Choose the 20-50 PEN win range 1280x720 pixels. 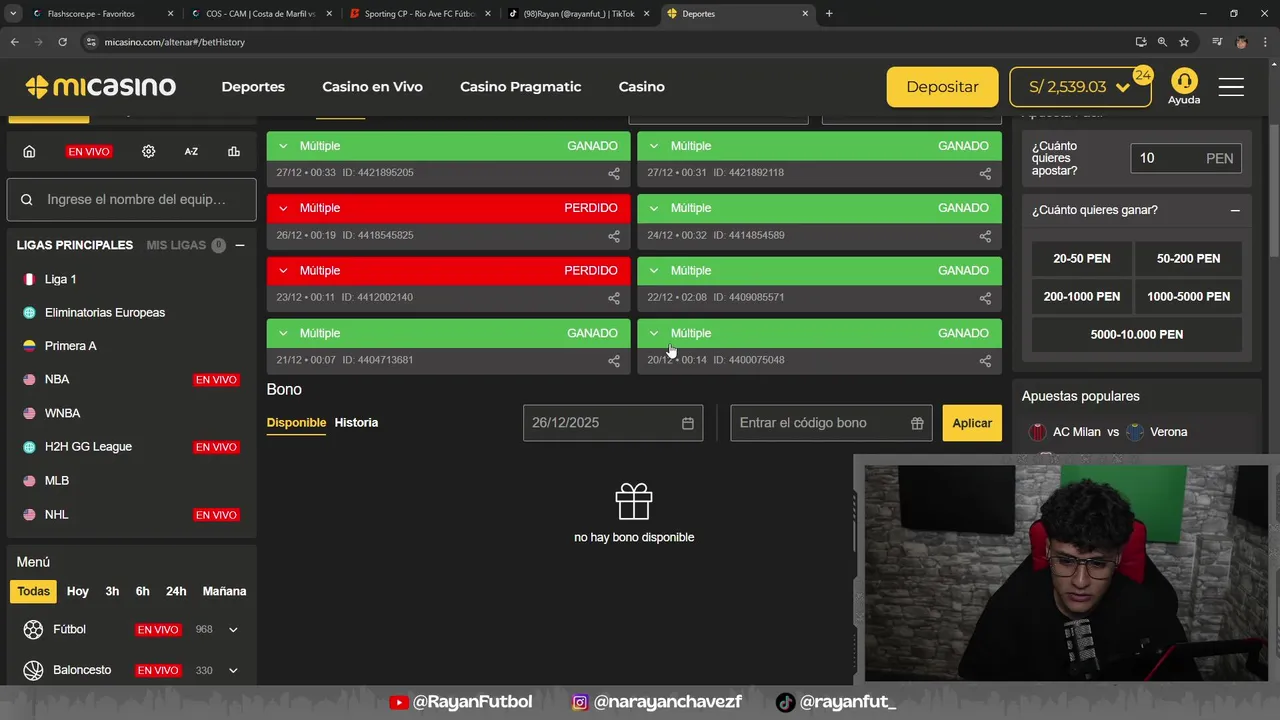(x=1082, y=259)
